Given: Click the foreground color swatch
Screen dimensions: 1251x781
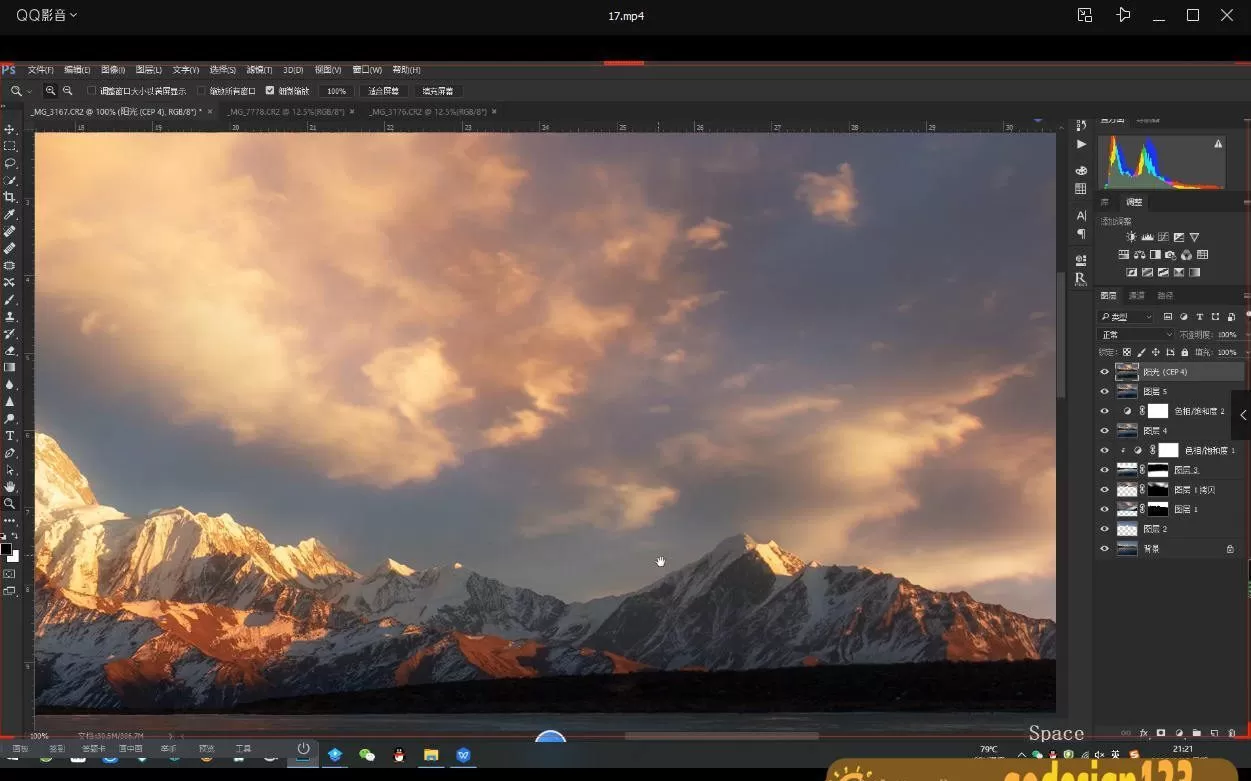Looking at the screenshot, I should (6, 549).
